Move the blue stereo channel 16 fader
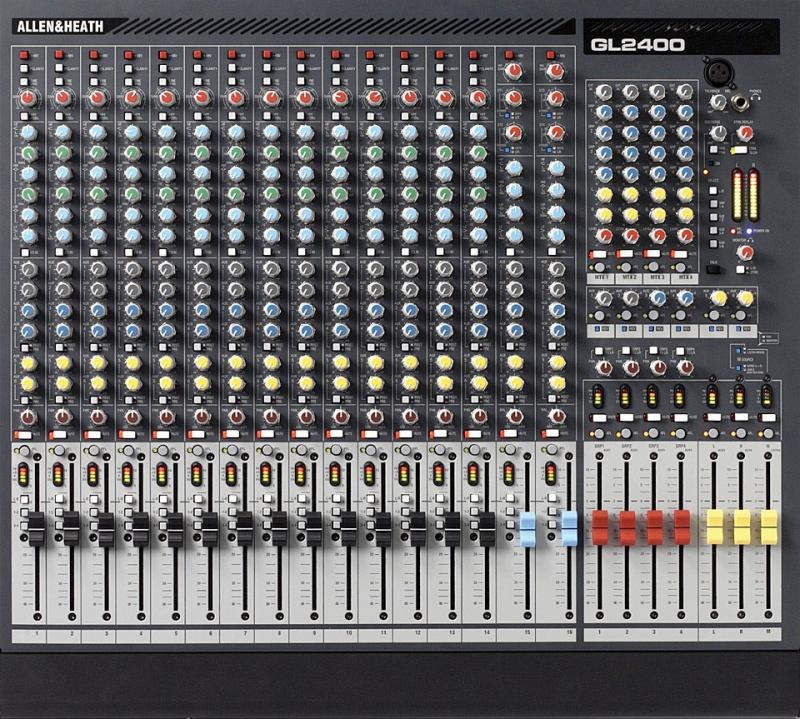The height and width of the screenshot is (719, 800). [569, 528]
